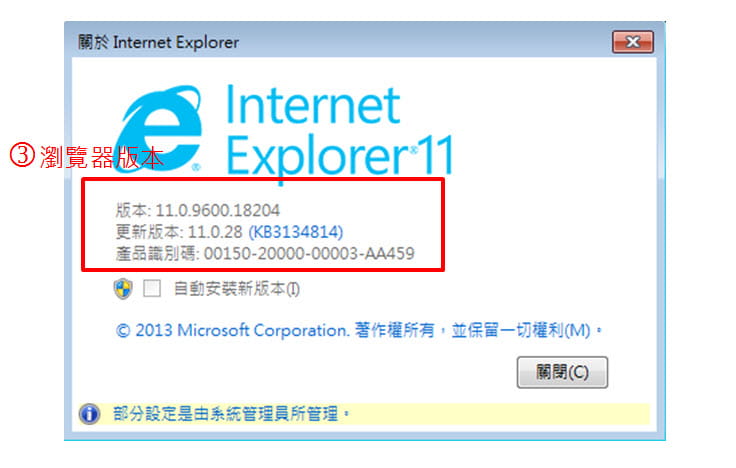This screenshot has width=736, height=468.
Task: Click the 更新版本: 11.0.28 text
Action: [179, 232]
